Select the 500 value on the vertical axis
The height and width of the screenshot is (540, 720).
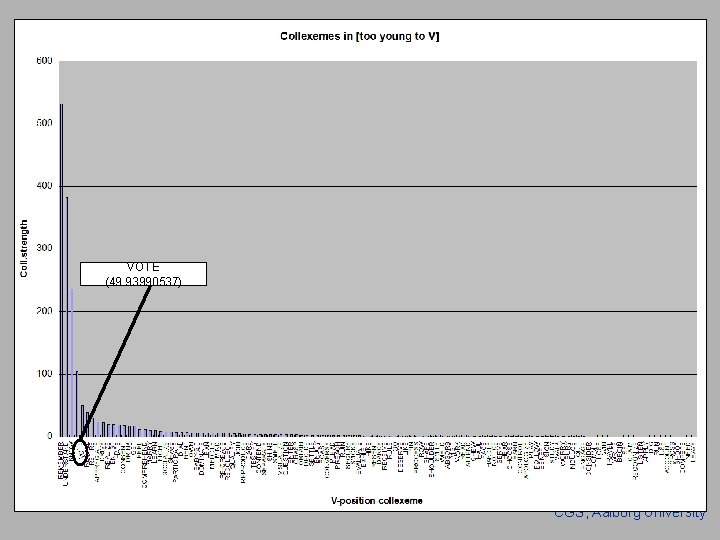click(45, 123)
